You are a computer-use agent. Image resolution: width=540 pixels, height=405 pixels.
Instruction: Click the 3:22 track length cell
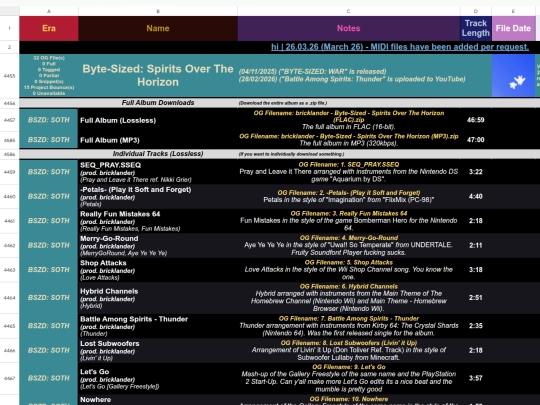(x=476, y=172)
